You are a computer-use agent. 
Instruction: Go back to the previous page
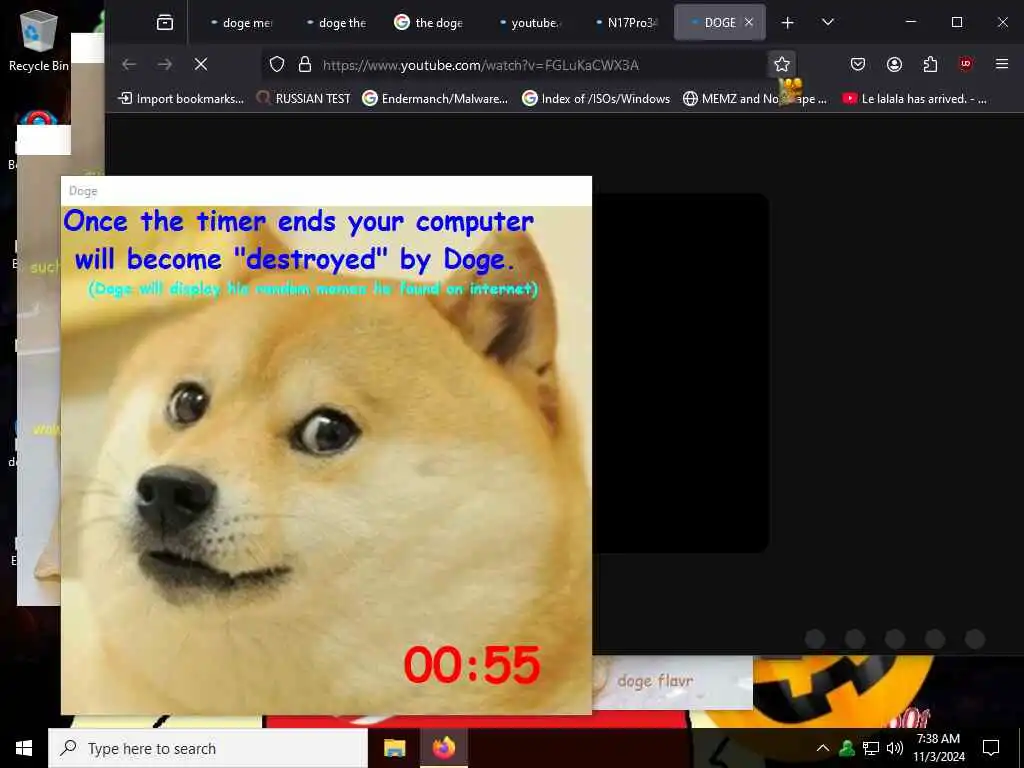pyautogui.click(x=129, y=64)
